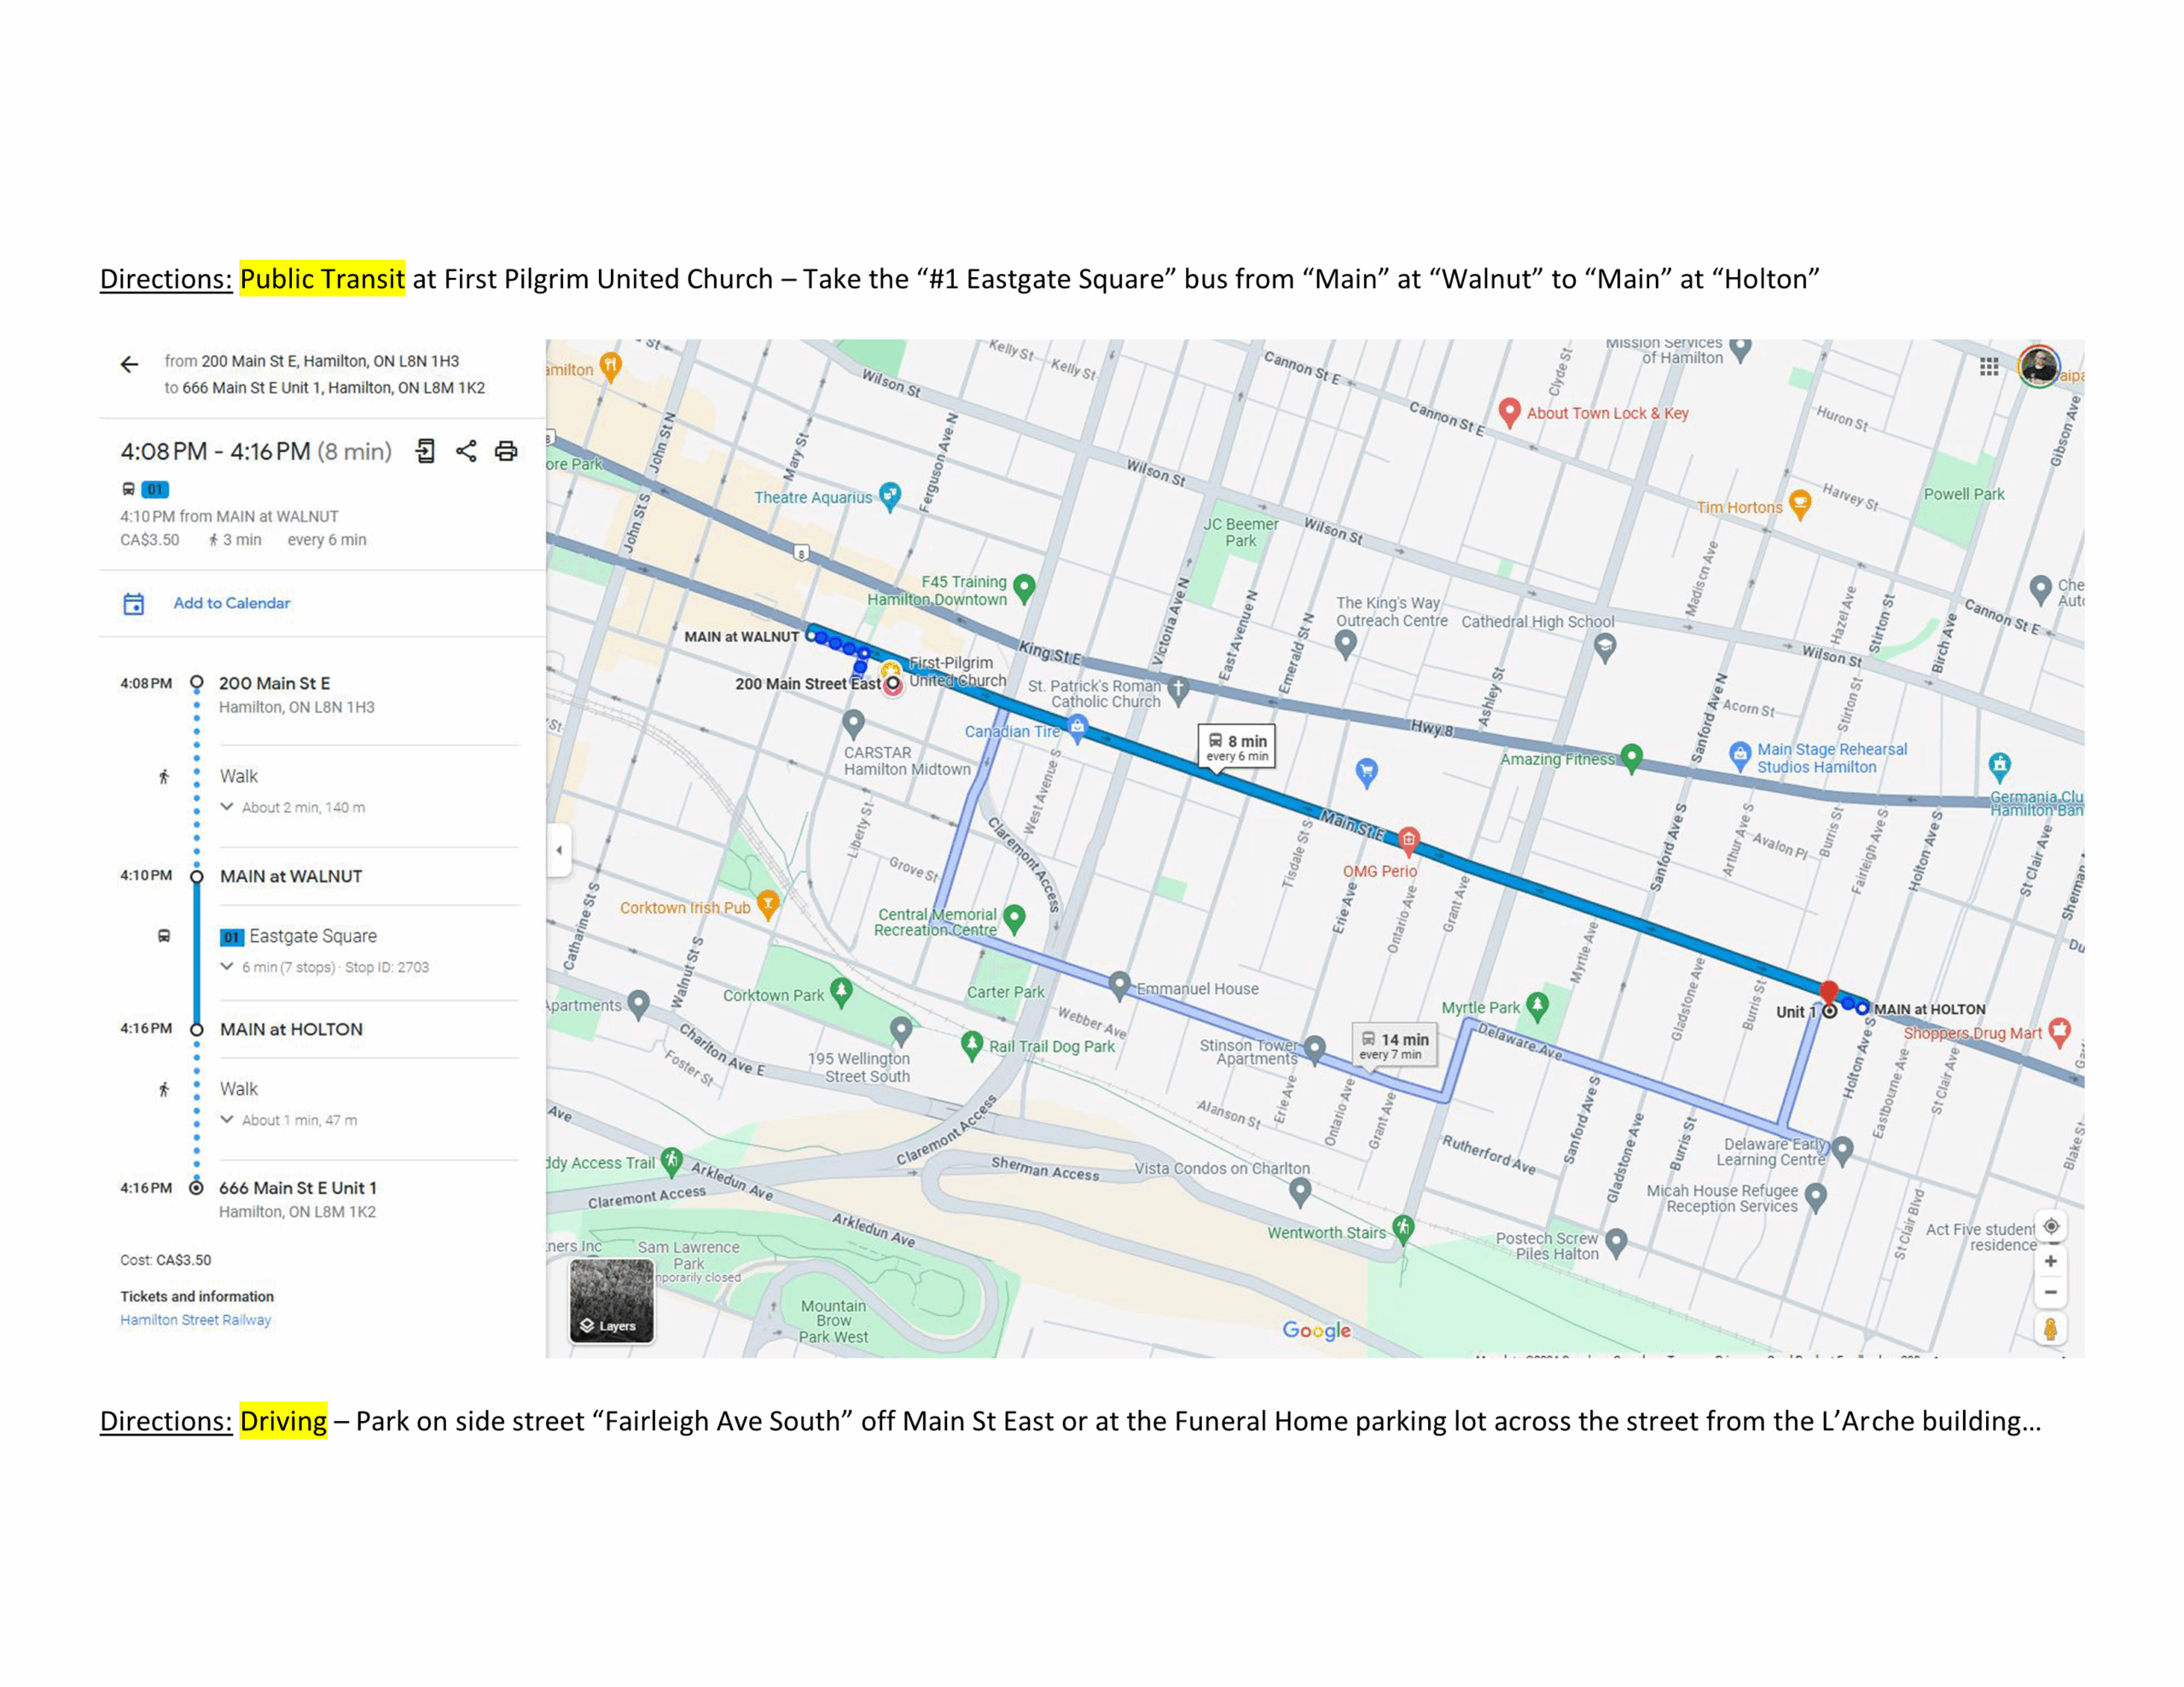The width and height of the screenshot is (2184, 1687).
Task: Click the Shoppers Drug Mart pin
Action: point(2059,1032)
